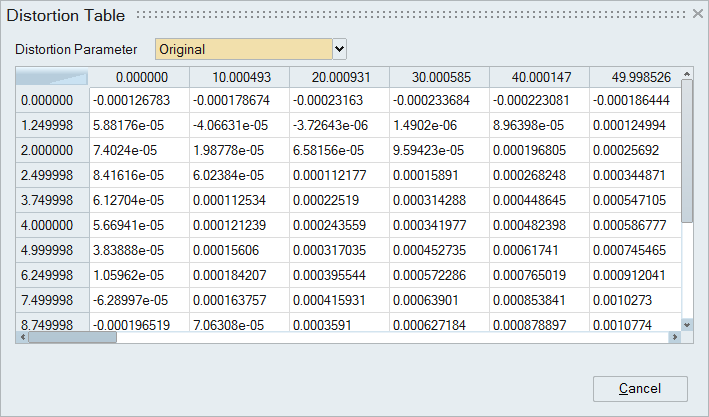
Task: Click the cell containing 7.4024e-05
Action: 138,149
